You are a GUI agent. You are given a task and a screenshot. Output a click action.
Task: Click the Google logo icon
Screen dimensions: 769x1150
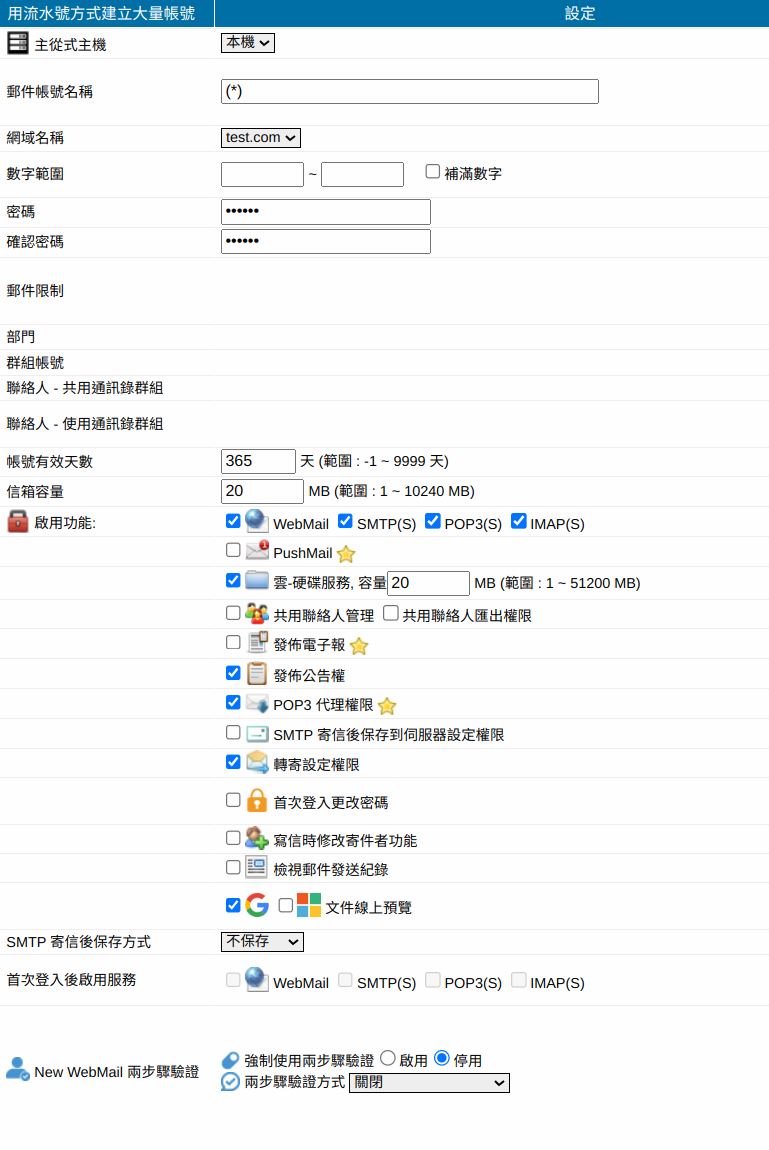[258, 906]
